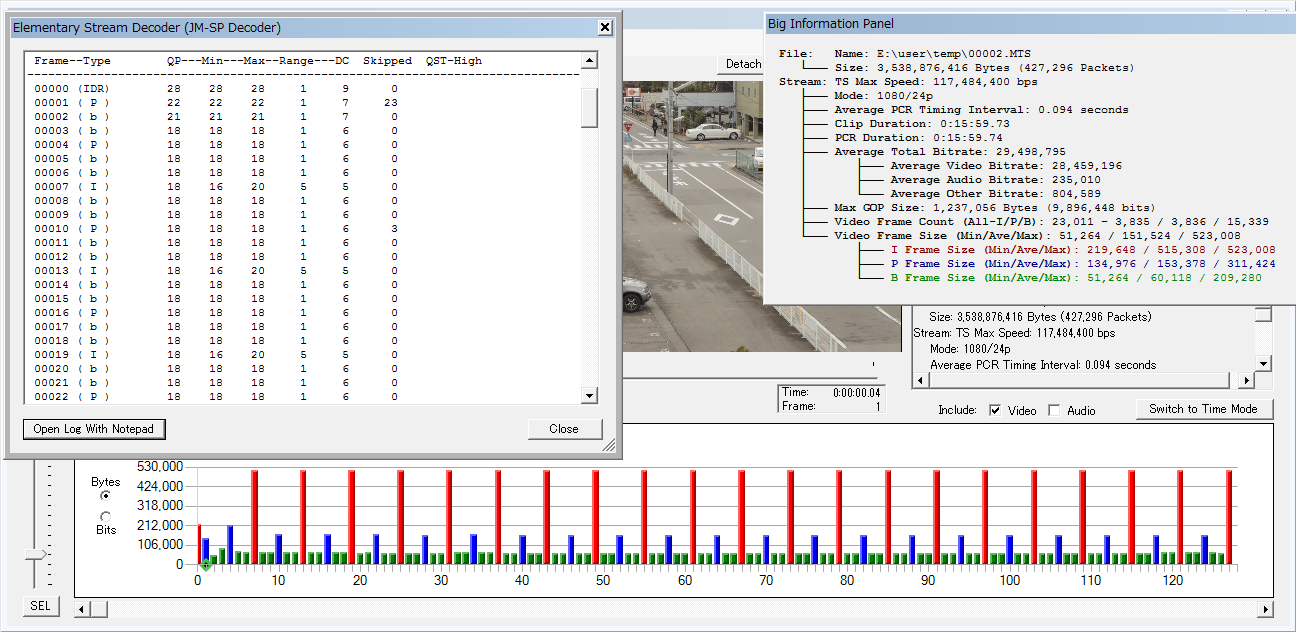Click decoder log scroll-down arrow
The width and height of the screenshot is (1296, 632).
[x=589, y=397]
